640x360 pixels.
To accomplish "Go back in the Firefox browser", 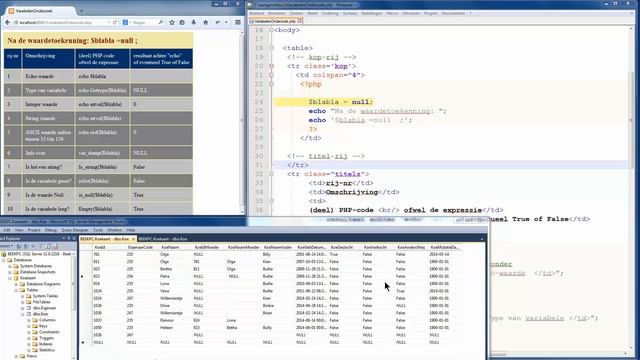I will click(x=7, y=22).
